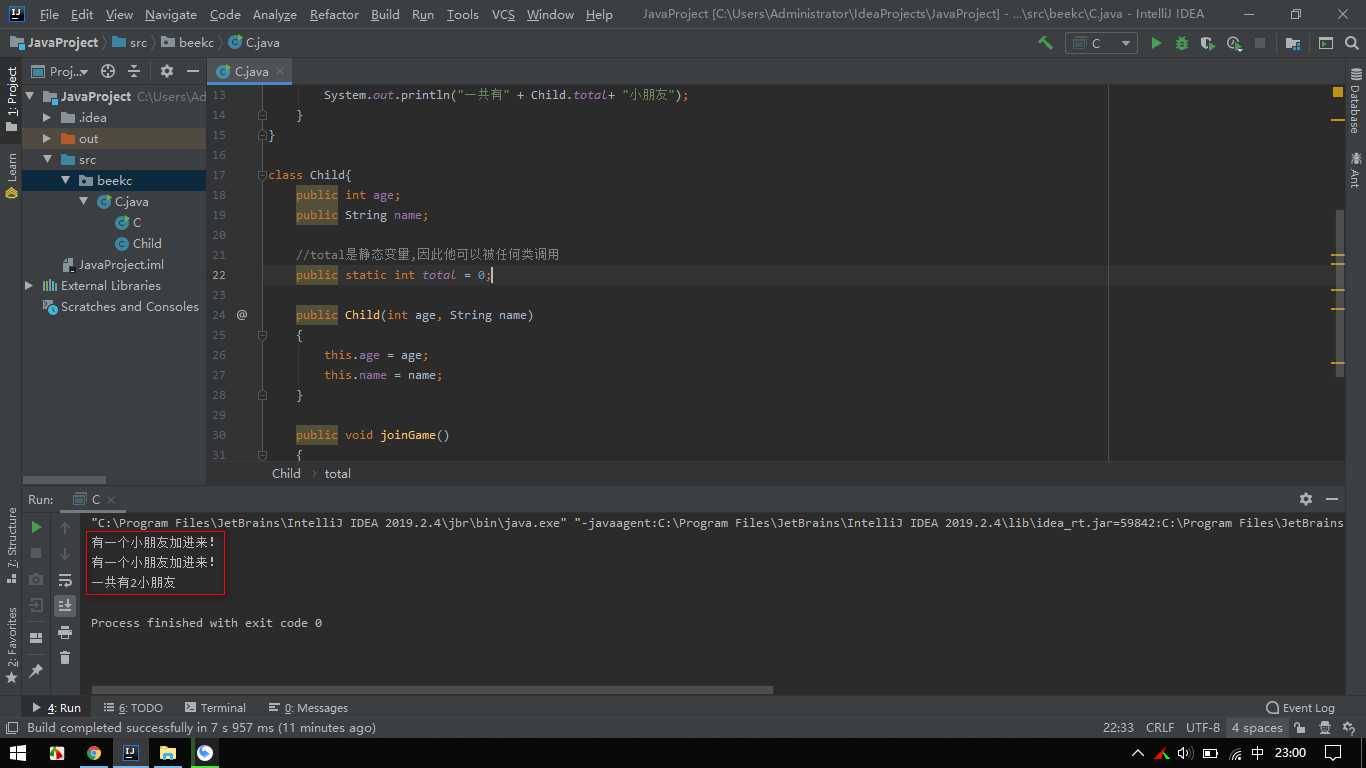Click the beekc breadcrumb in navigation bar
Viewport: 1366px width, 768px height.
pyautogui.click(x=187, y=43)
